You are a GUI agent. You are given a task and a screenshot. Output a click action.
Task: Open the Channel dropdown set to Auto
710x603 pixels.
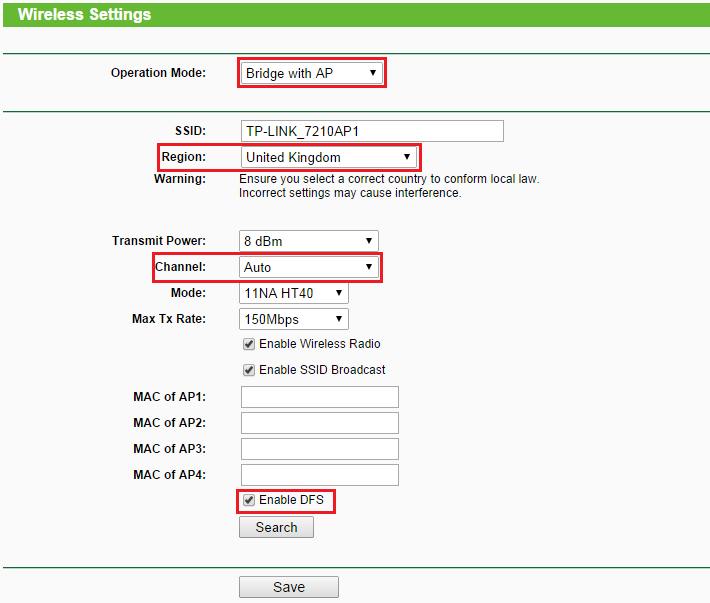(309, 267)
